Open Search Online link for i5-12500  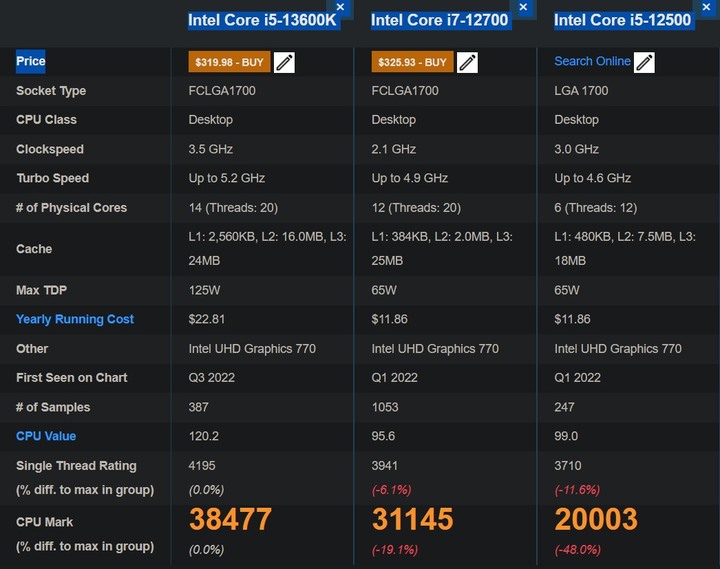592,61
